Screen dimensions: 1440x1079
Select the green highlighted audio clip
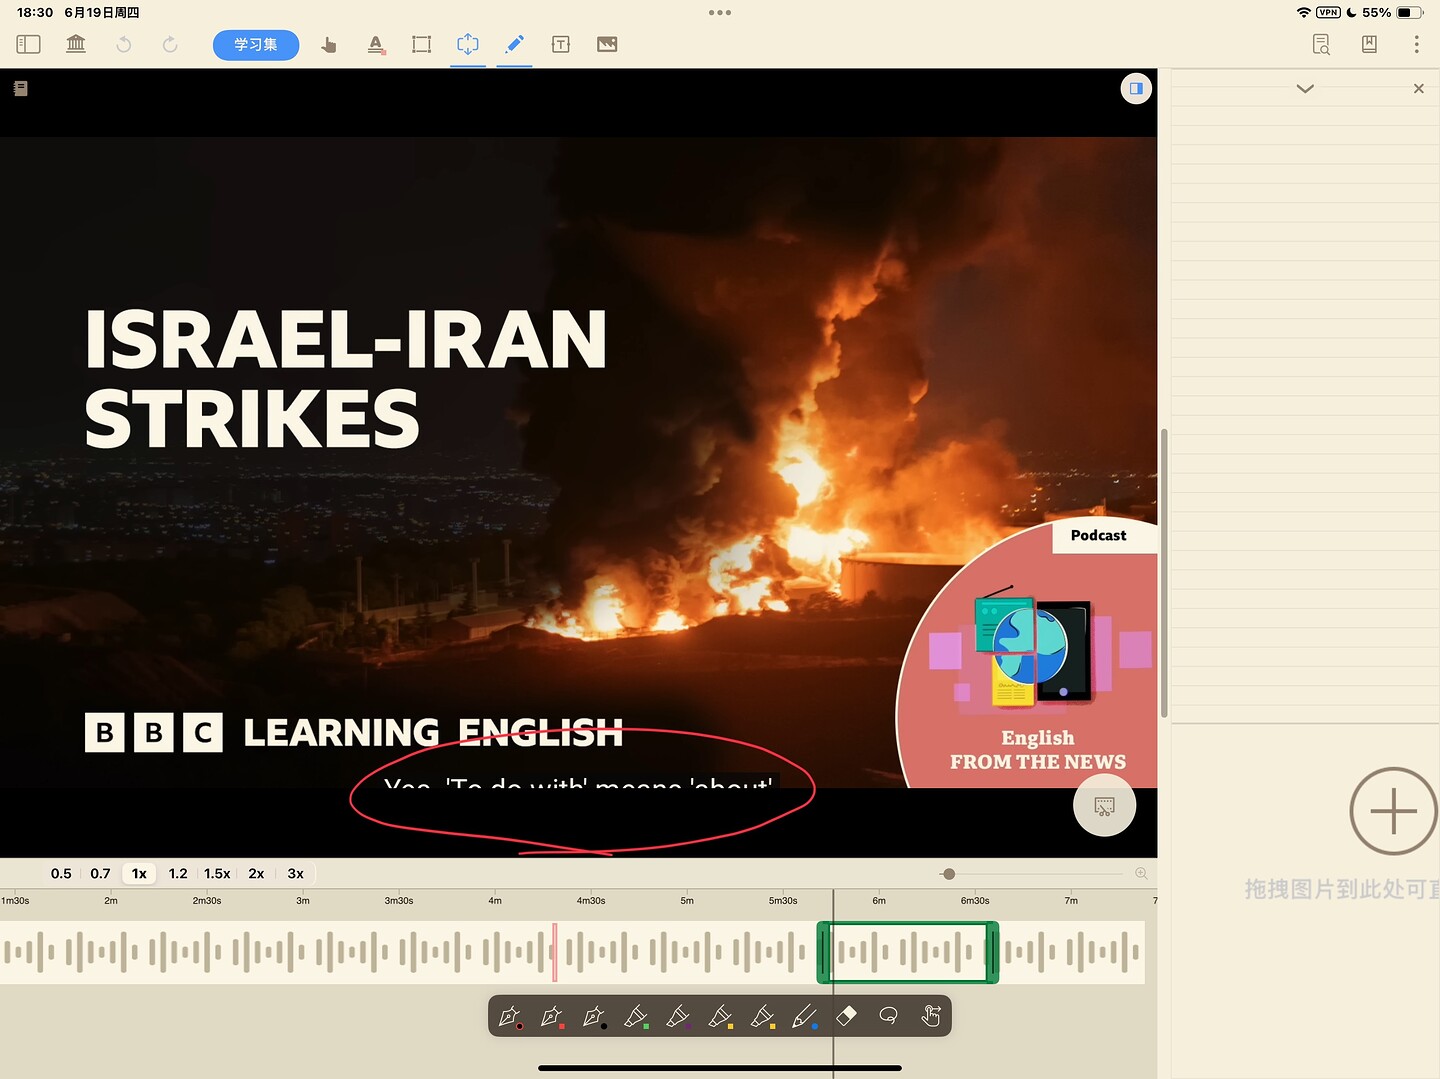tap(908, 952)
